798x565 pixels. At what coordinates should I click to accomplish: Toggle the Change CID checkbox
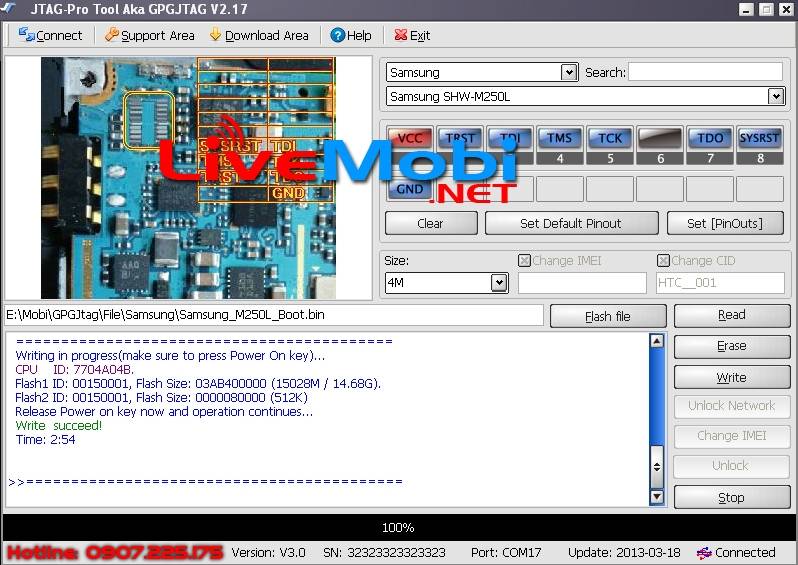pyautogui.click(x=663, y=261)
